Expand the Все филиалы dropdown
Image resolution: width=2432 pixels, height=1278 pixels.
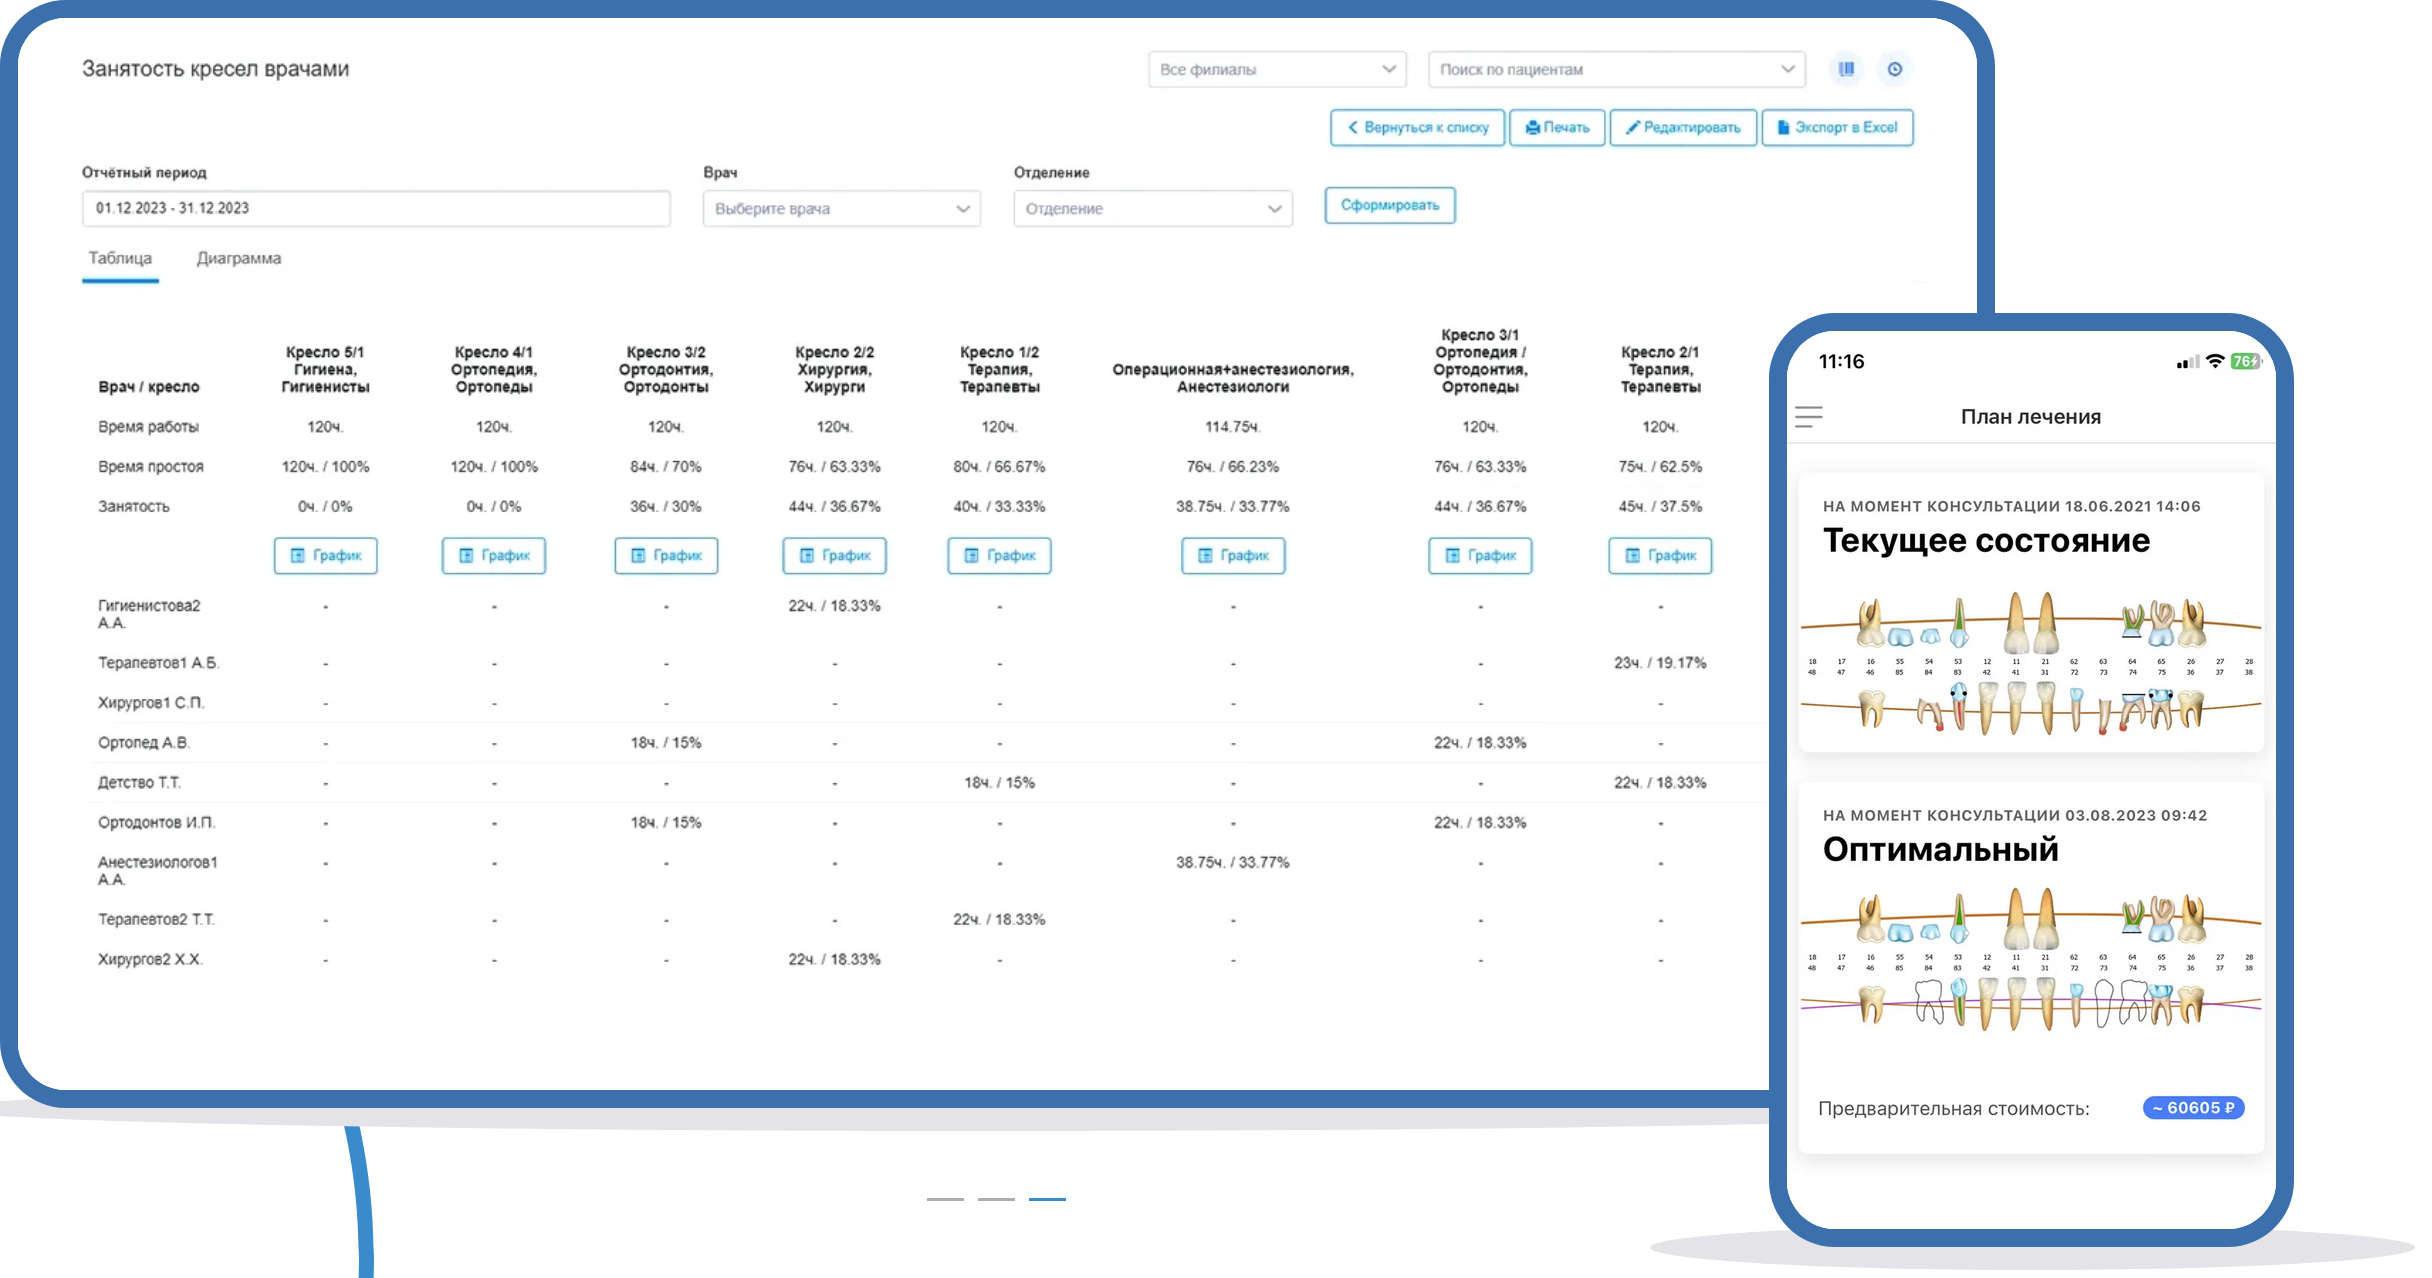click(1277, 70)
